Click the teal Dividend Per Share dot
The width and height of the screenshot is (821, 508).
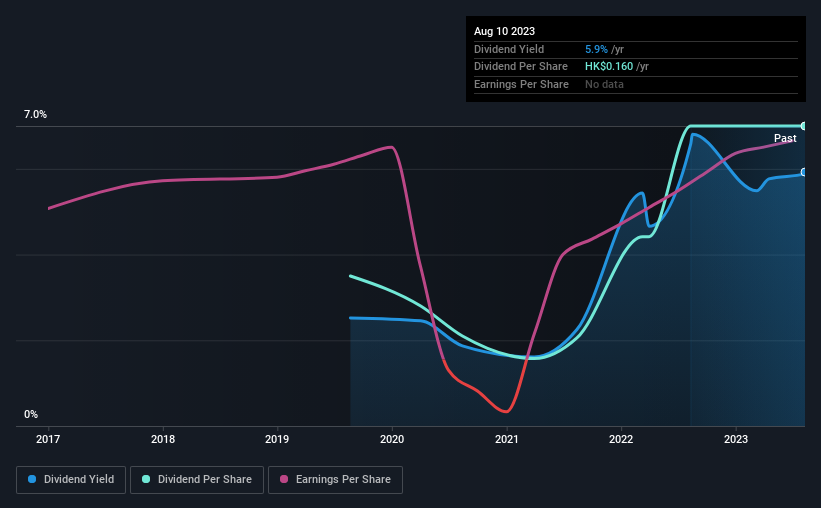coord(146,479)
